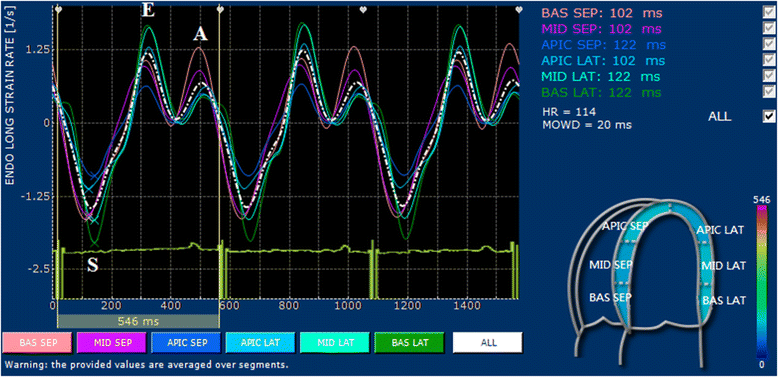Select the blue APIC SEP button
Screen dimensions: 778x377
[x=186, y=342]
